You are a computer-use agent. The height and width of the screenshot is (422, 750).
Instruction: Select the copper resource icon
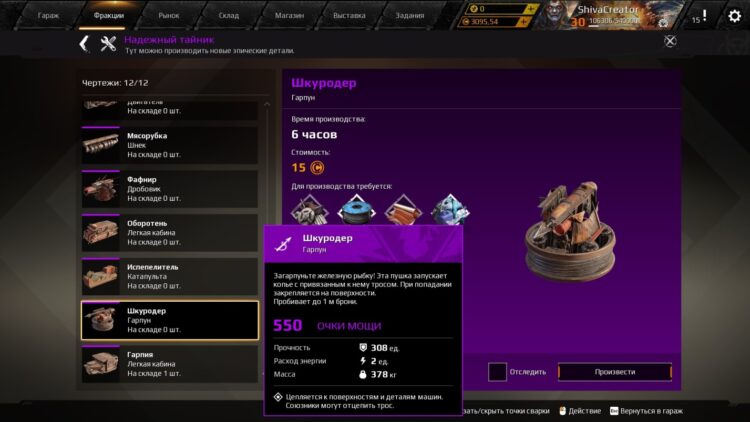coord(403,210)
